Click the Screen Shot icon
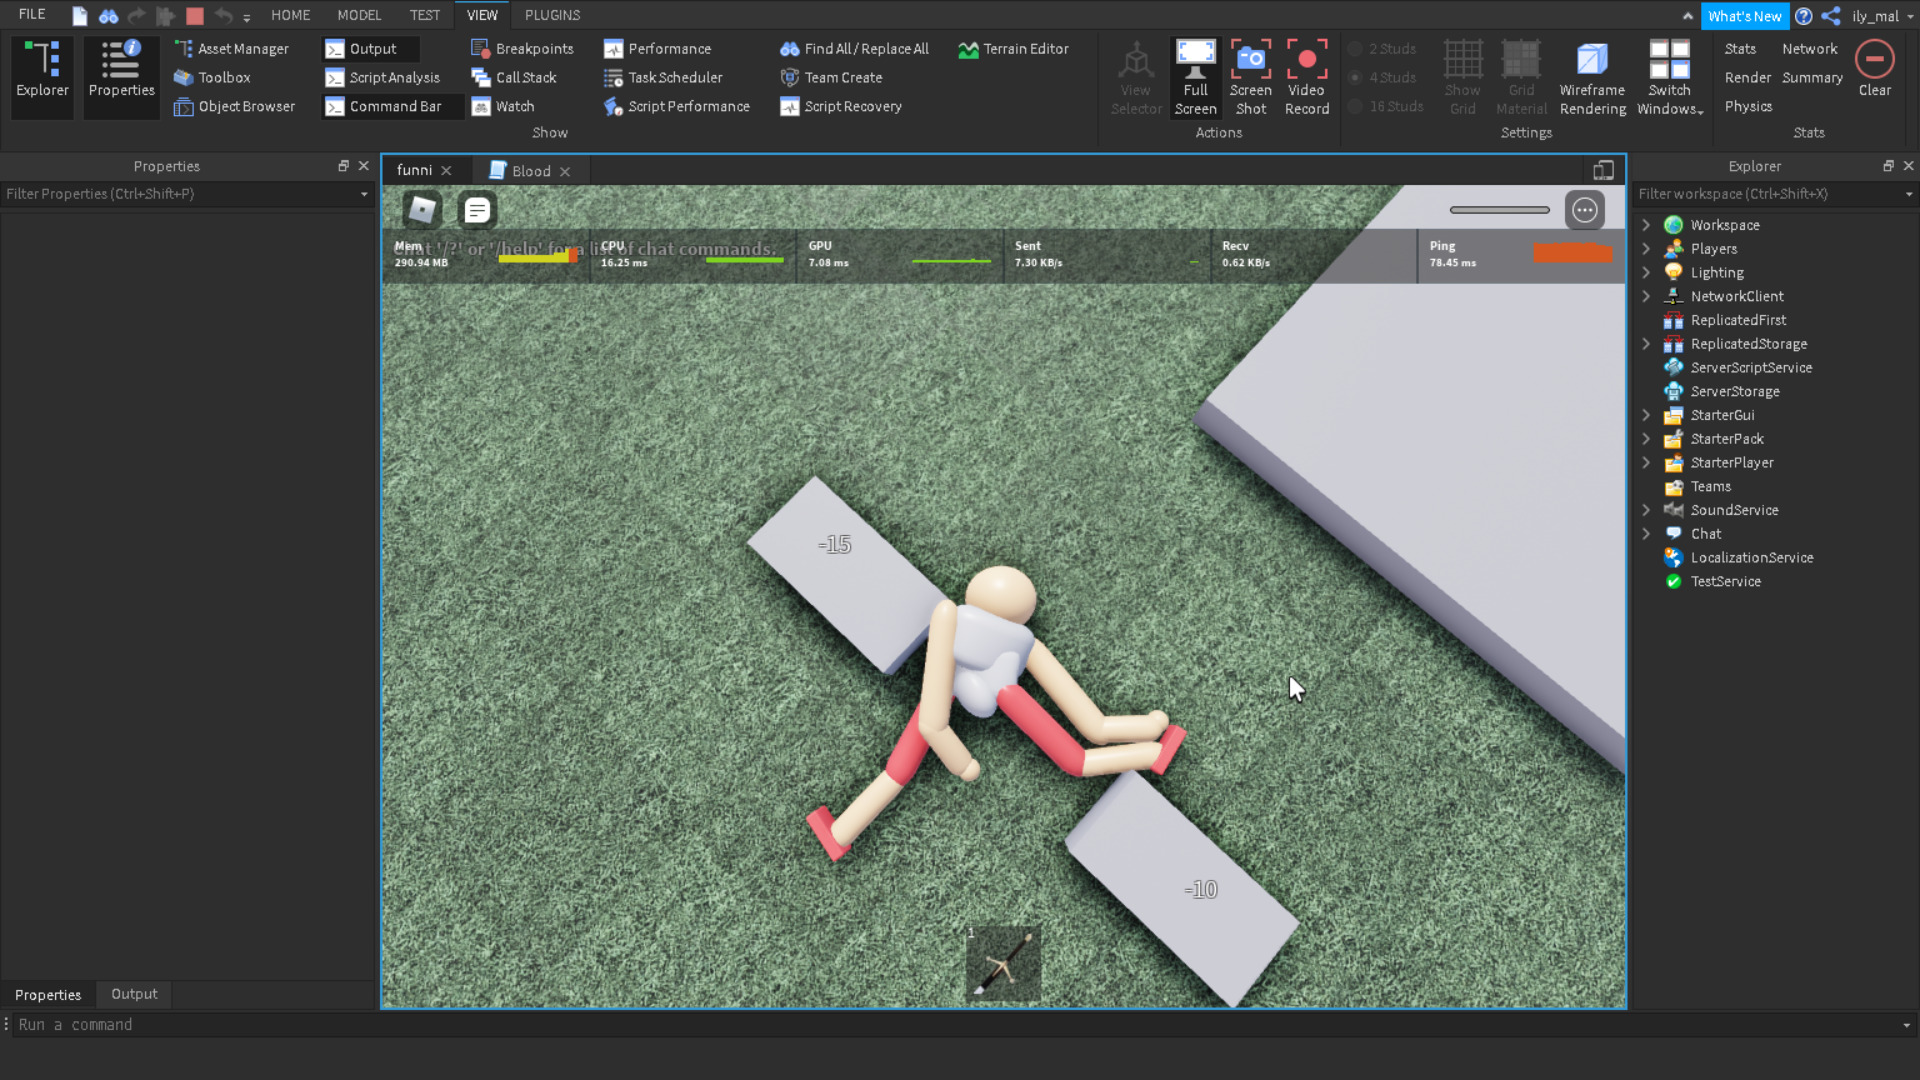 pos(1250,62)
